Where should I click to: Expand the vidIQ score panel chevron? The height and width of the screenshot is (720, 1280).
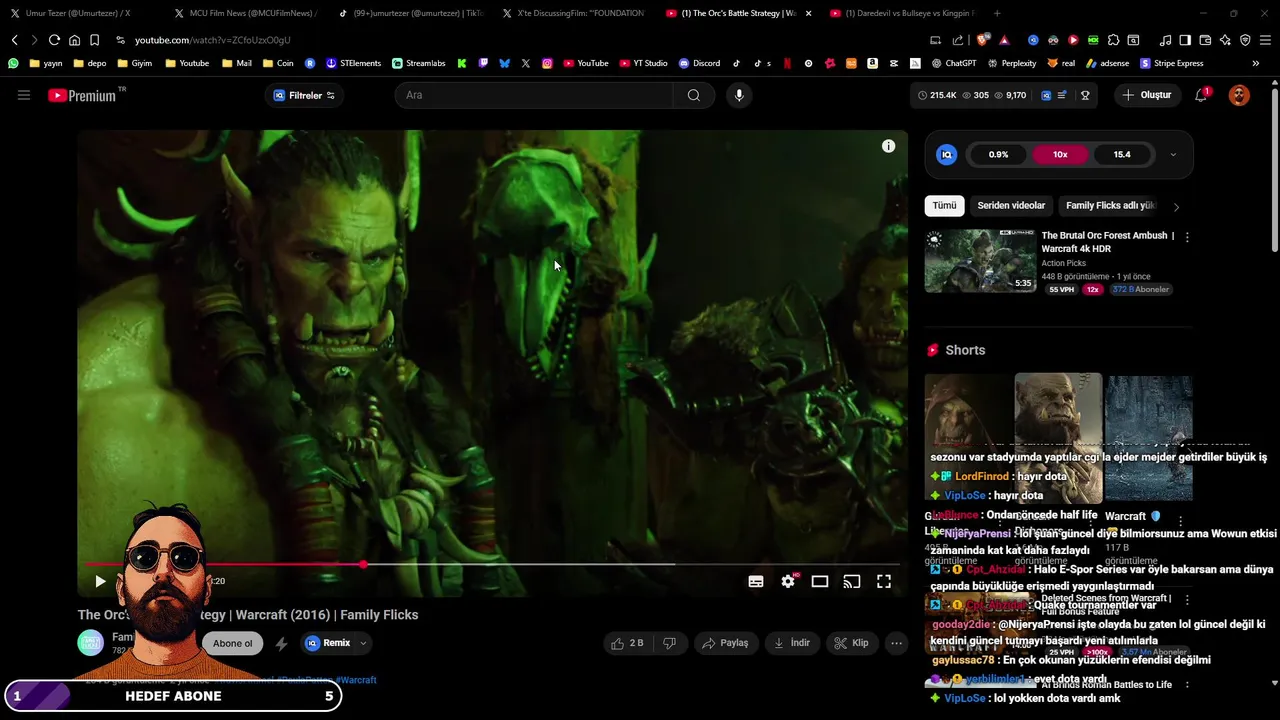[1173, 155]
